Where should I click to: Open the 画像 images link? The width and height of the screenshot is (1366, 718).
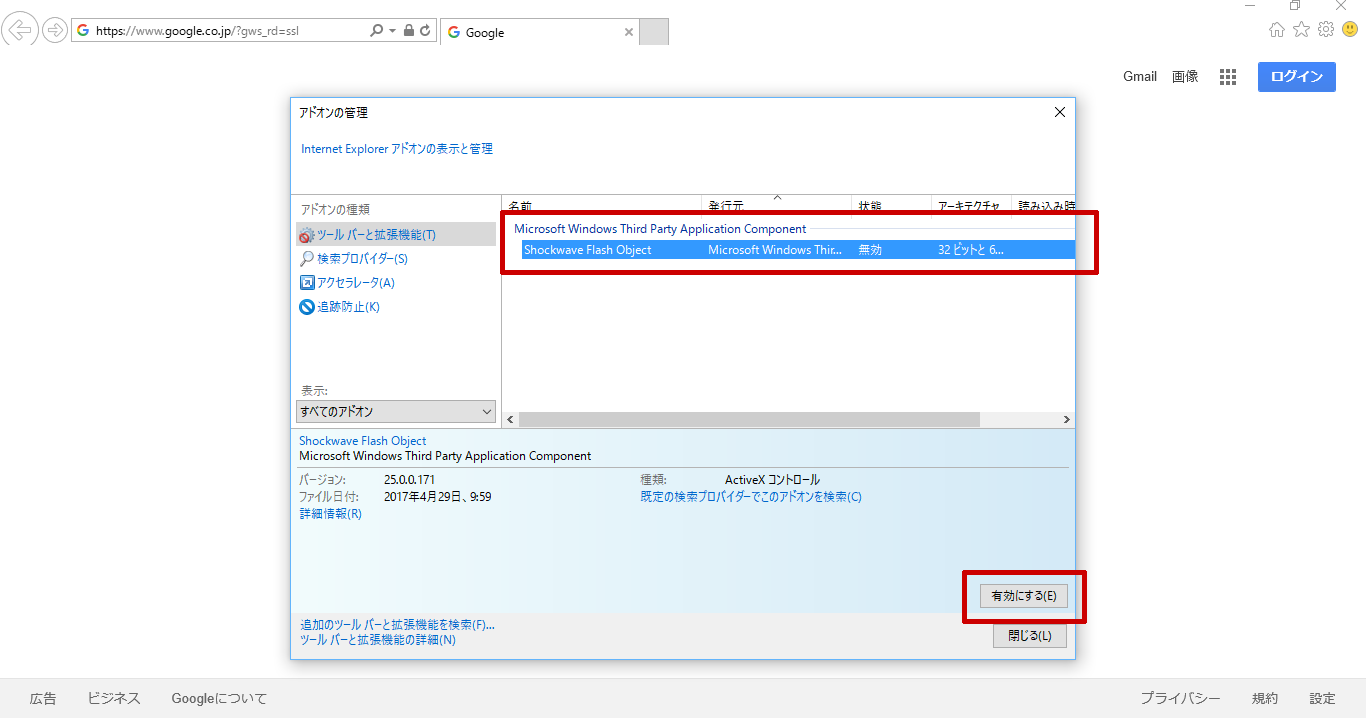(1185, 77)
